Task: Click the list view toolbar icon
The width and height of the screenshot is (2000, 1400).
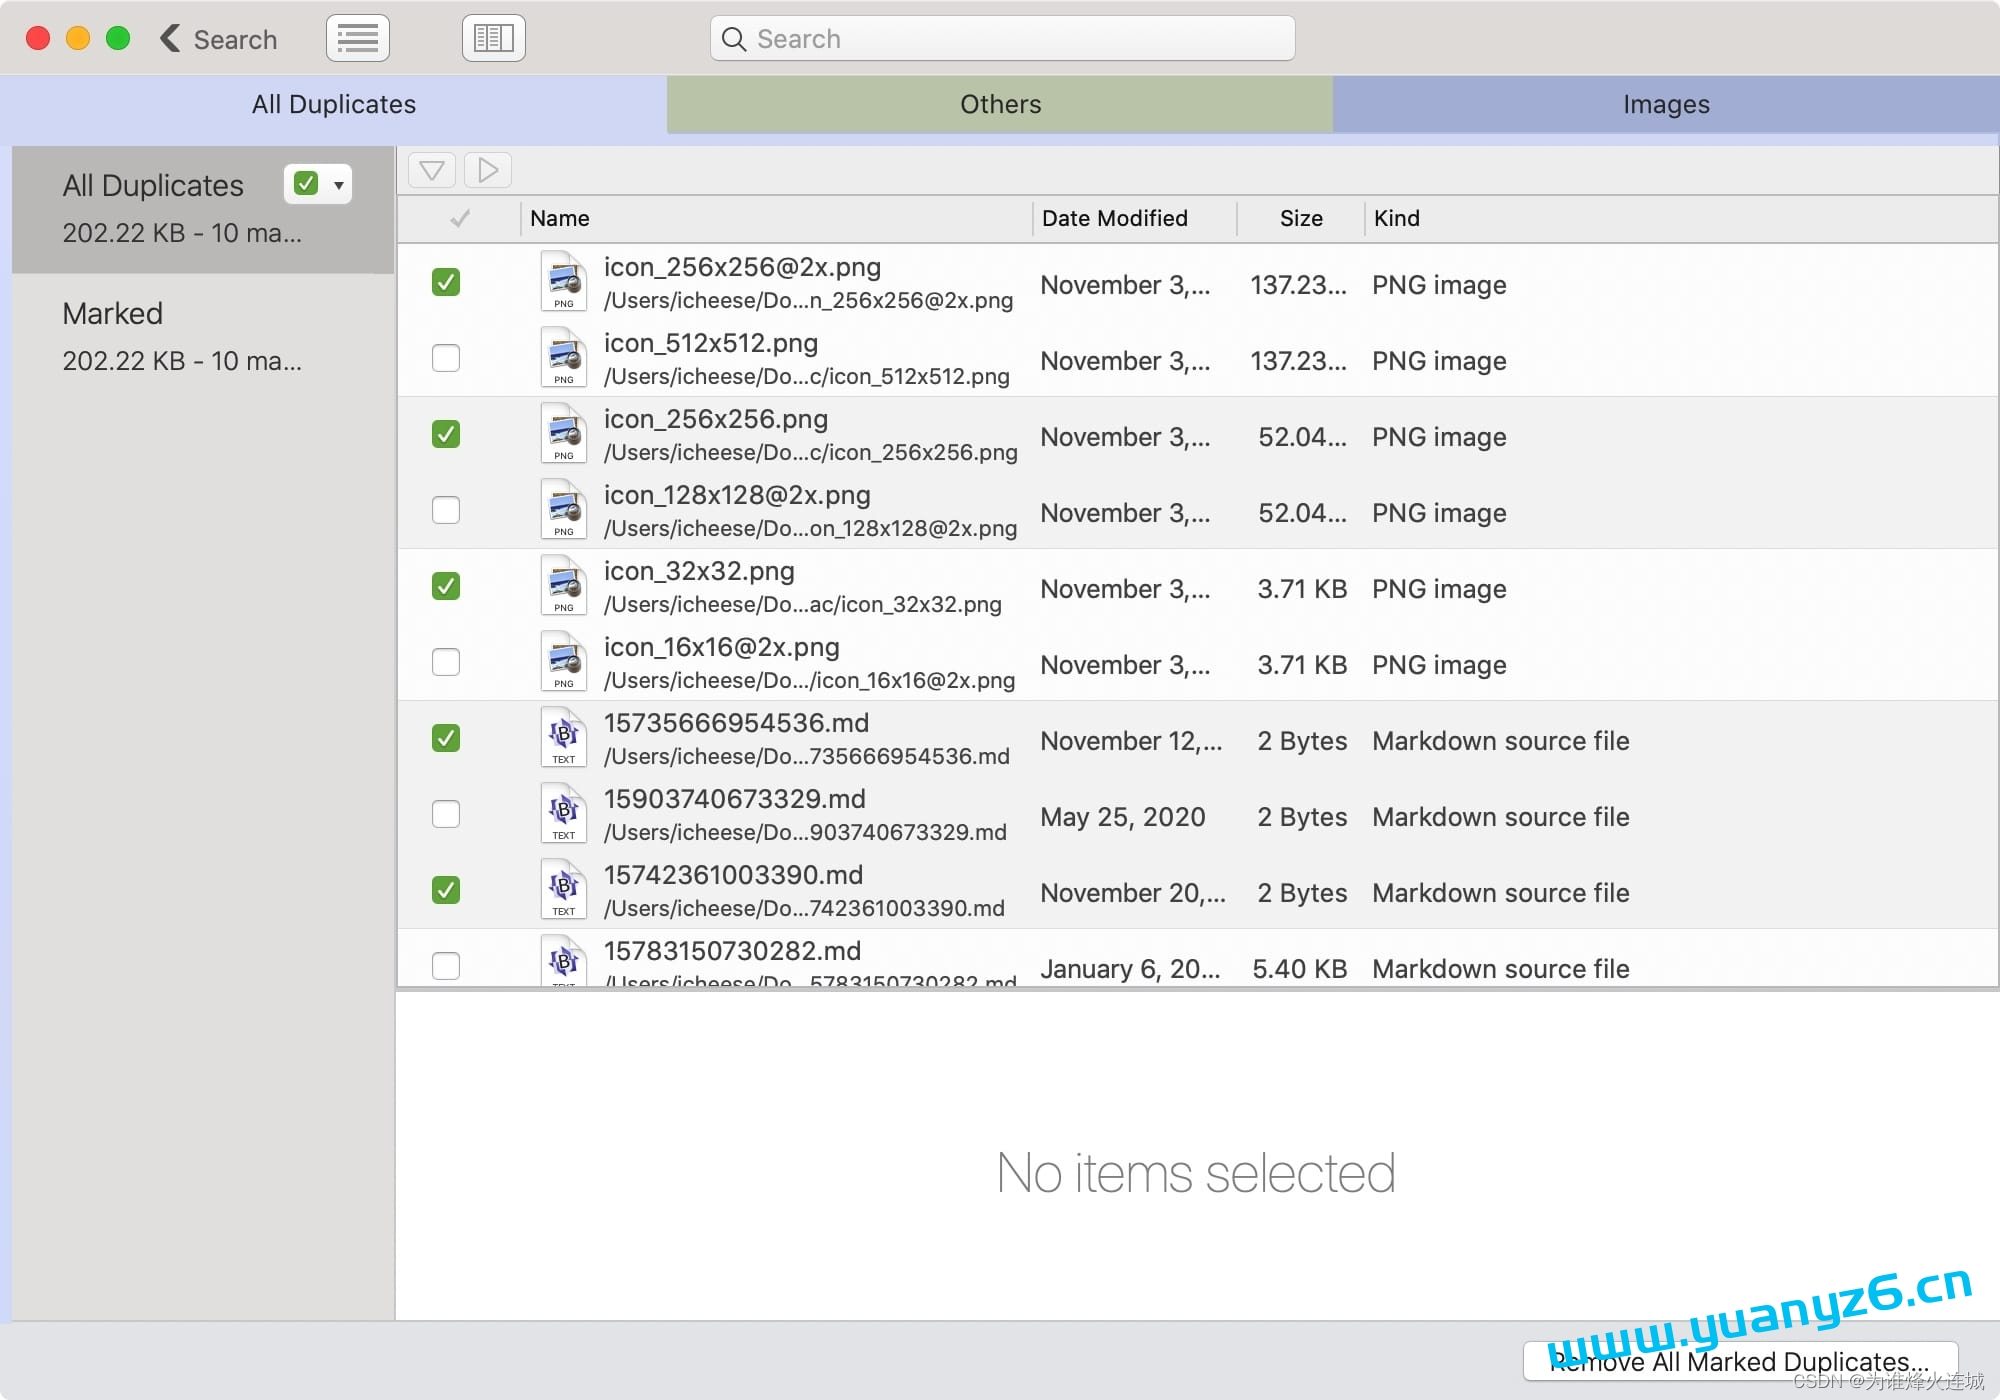Action: (357, 39)
